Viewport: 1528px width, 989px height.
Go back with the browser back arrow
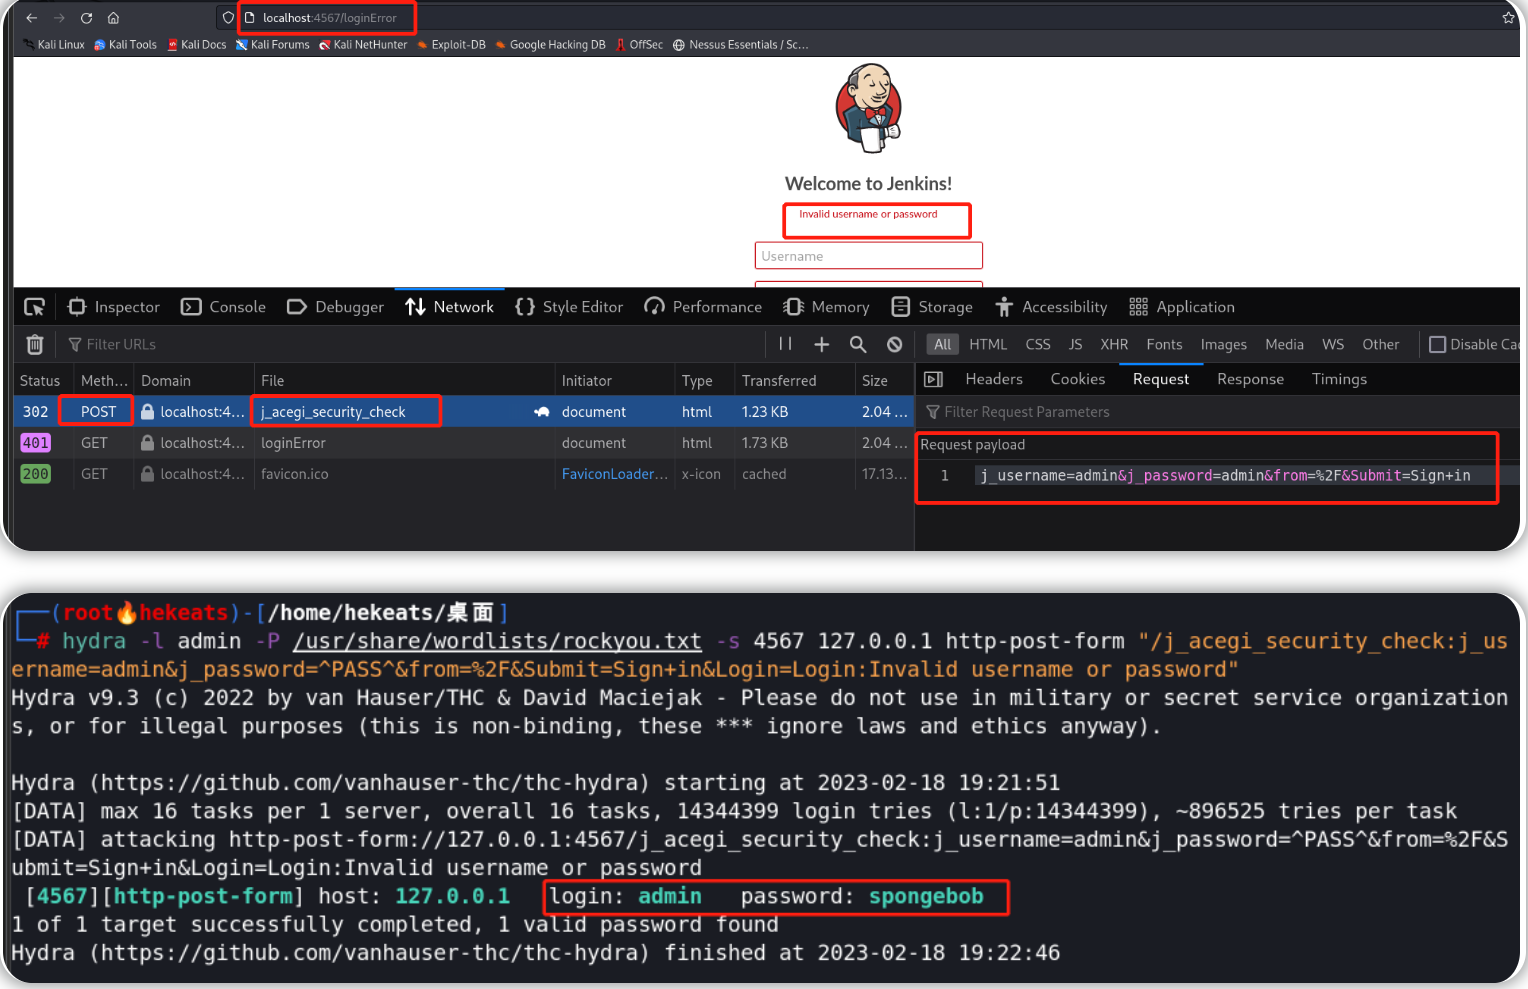point(31,18)
